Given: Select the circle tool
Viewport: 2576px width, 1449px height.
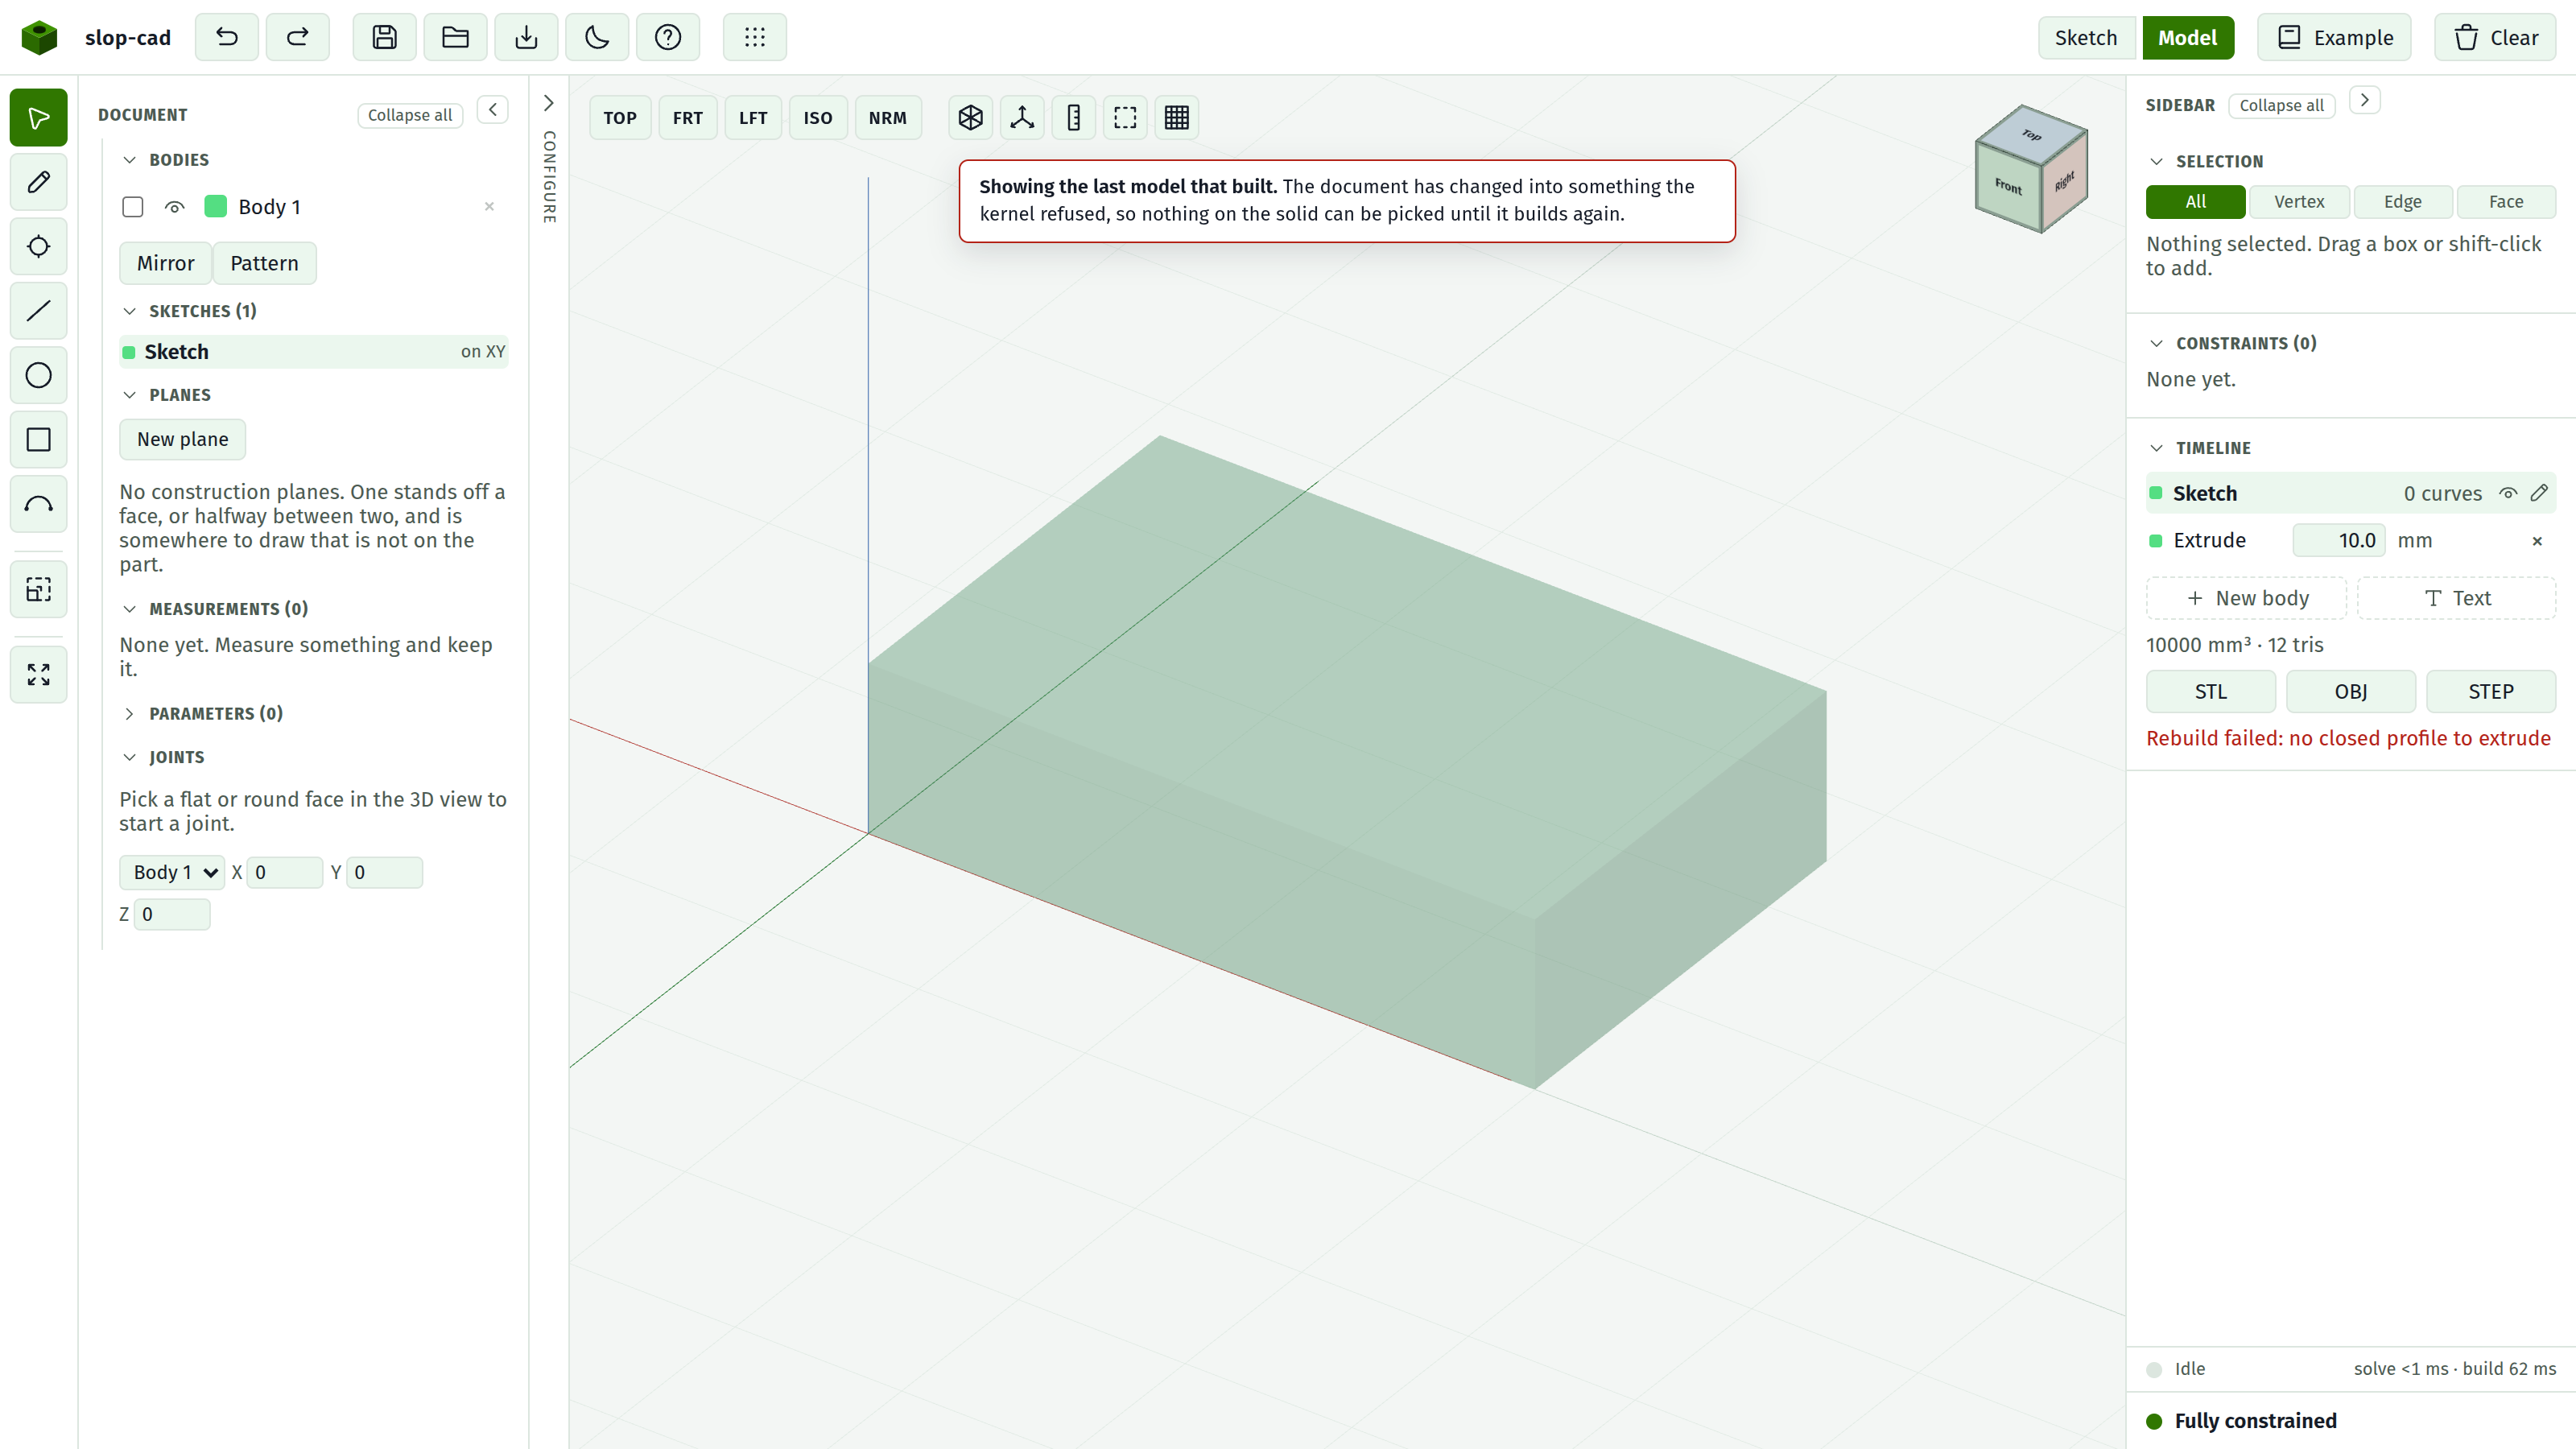Looking at the screenshot, I should tap(38, 375).
